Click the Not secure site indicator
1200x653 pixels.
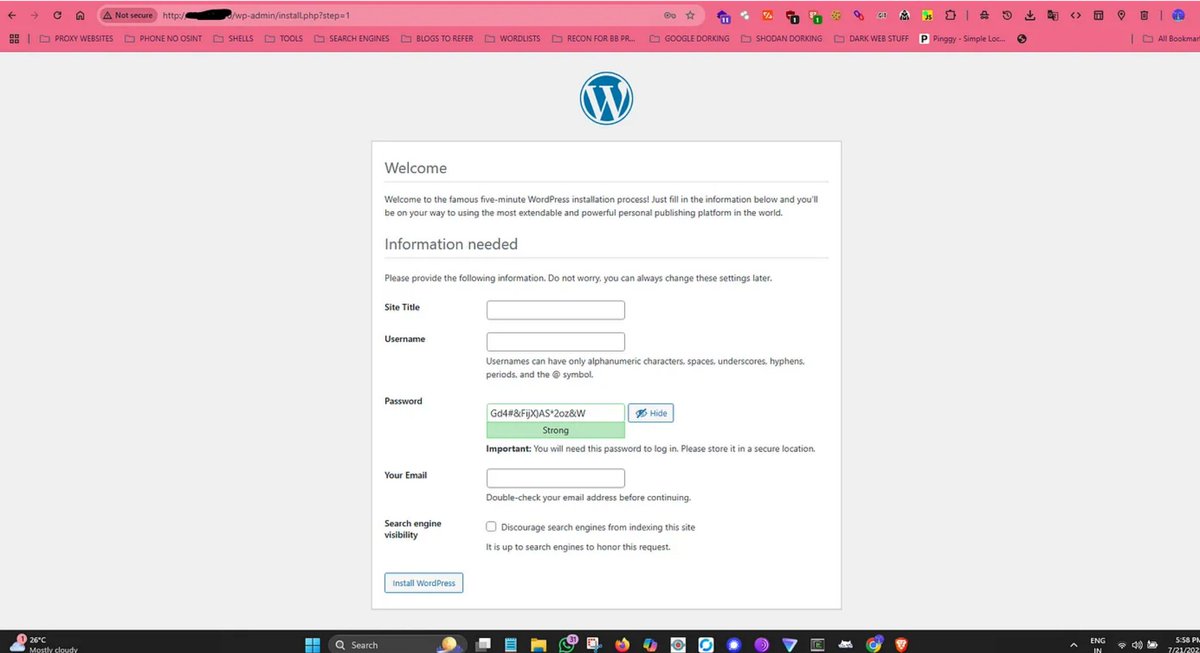point(128,15)
